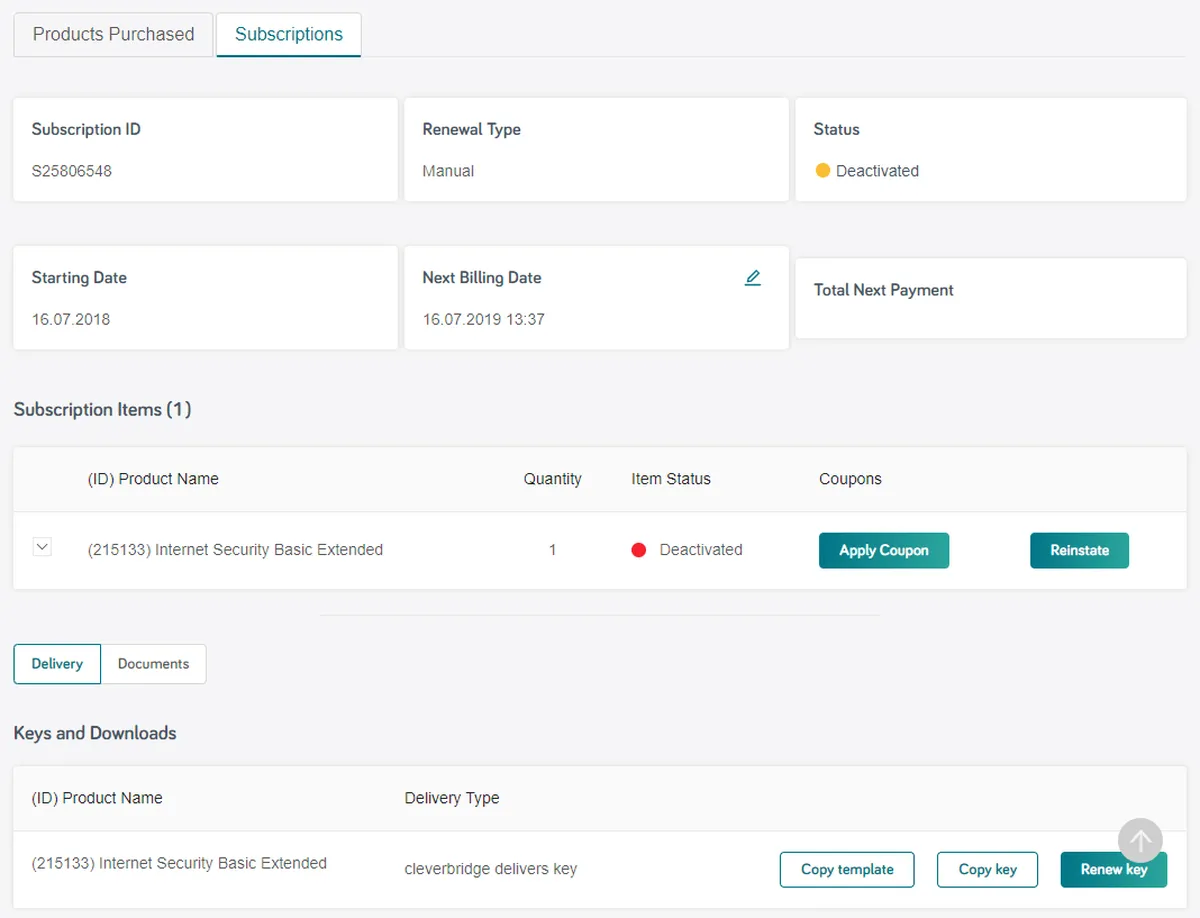Click the Copy template button
The height and width of the screenshot is (918, 1200).
pos(847,869)
